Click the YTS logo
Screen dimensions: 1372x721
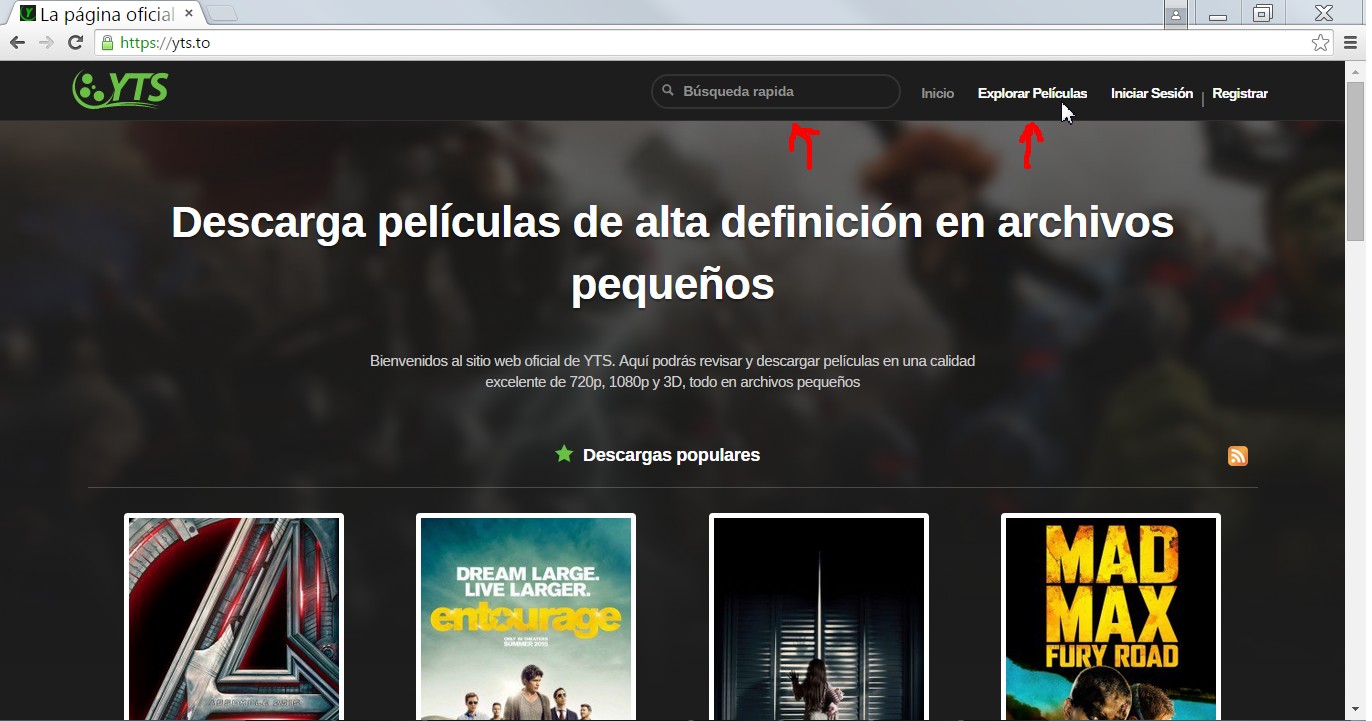tap(120, 90)
